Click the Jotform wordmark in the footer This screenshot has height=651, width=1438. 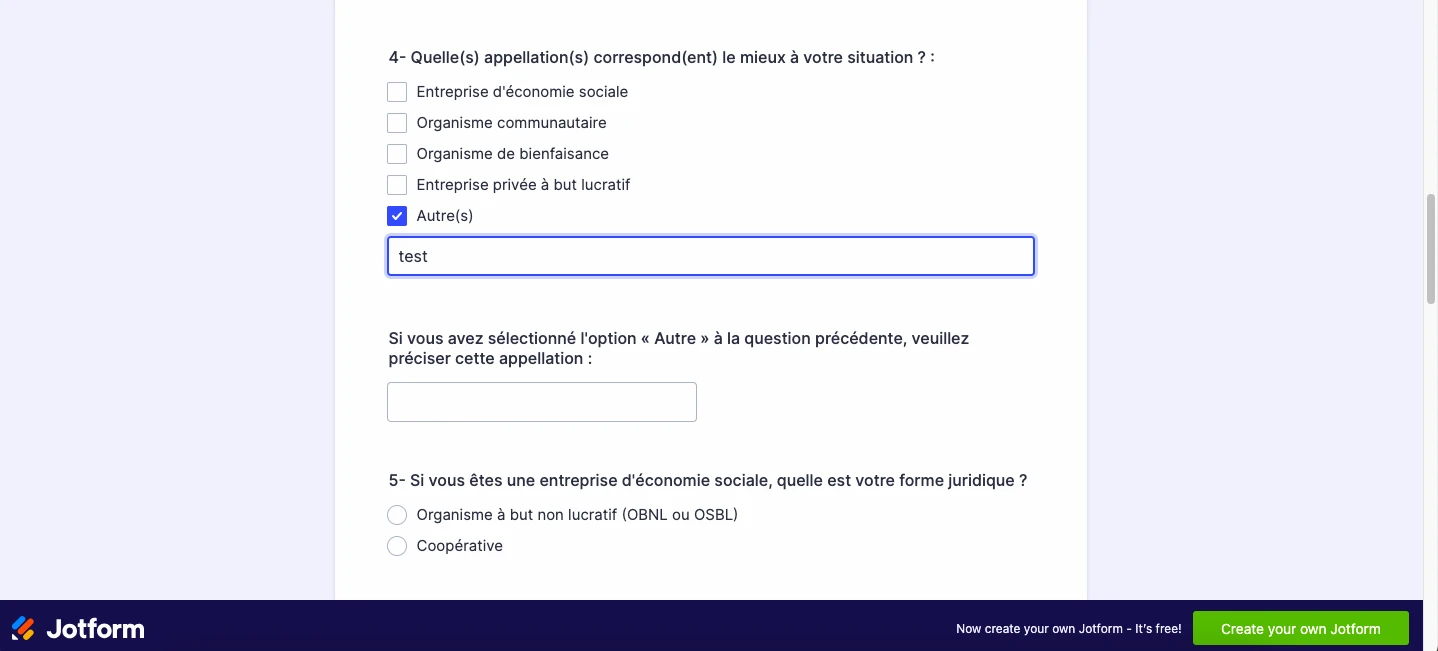point(95,627)
